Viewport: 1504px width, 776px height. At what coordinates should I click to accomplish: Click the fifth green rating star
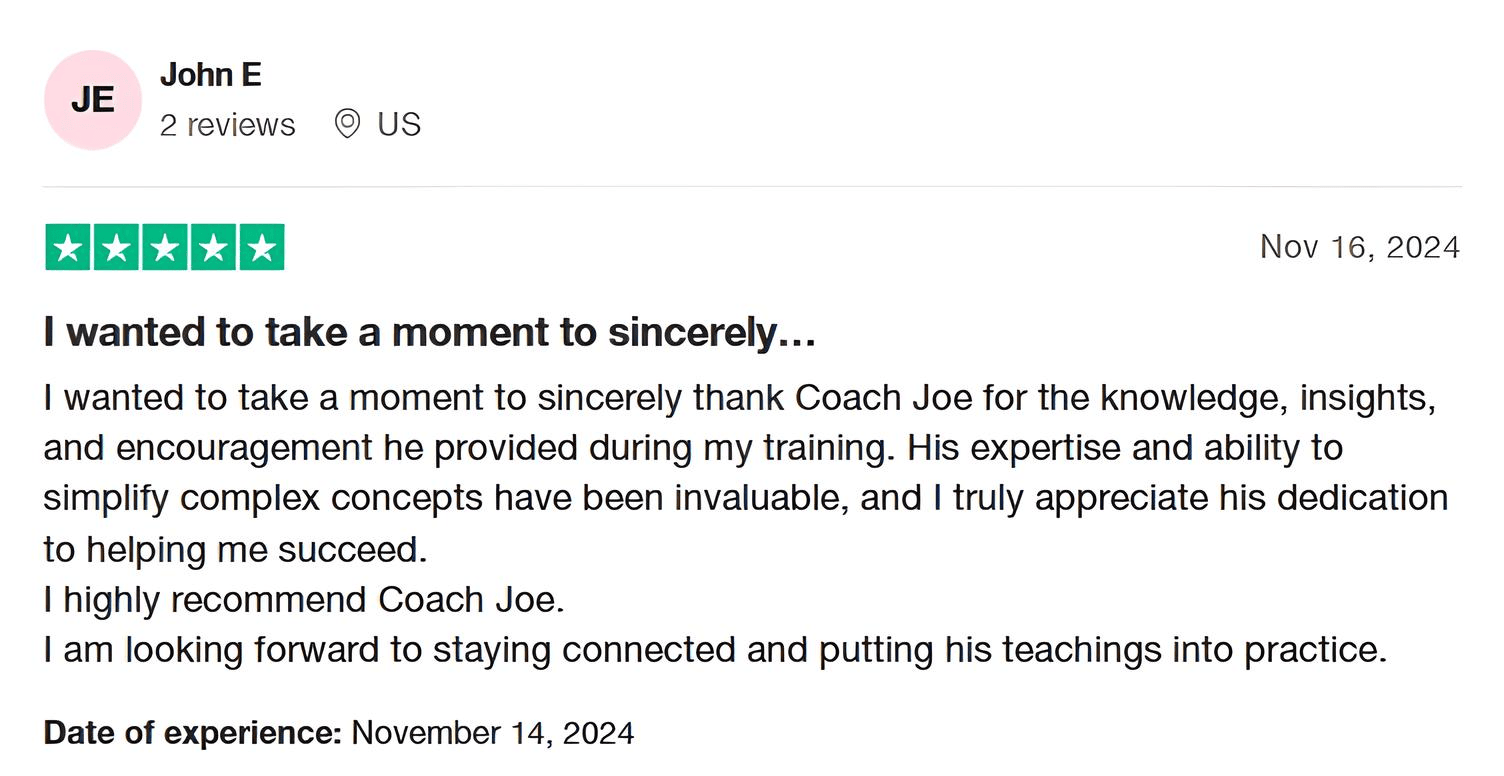[261, 248]
